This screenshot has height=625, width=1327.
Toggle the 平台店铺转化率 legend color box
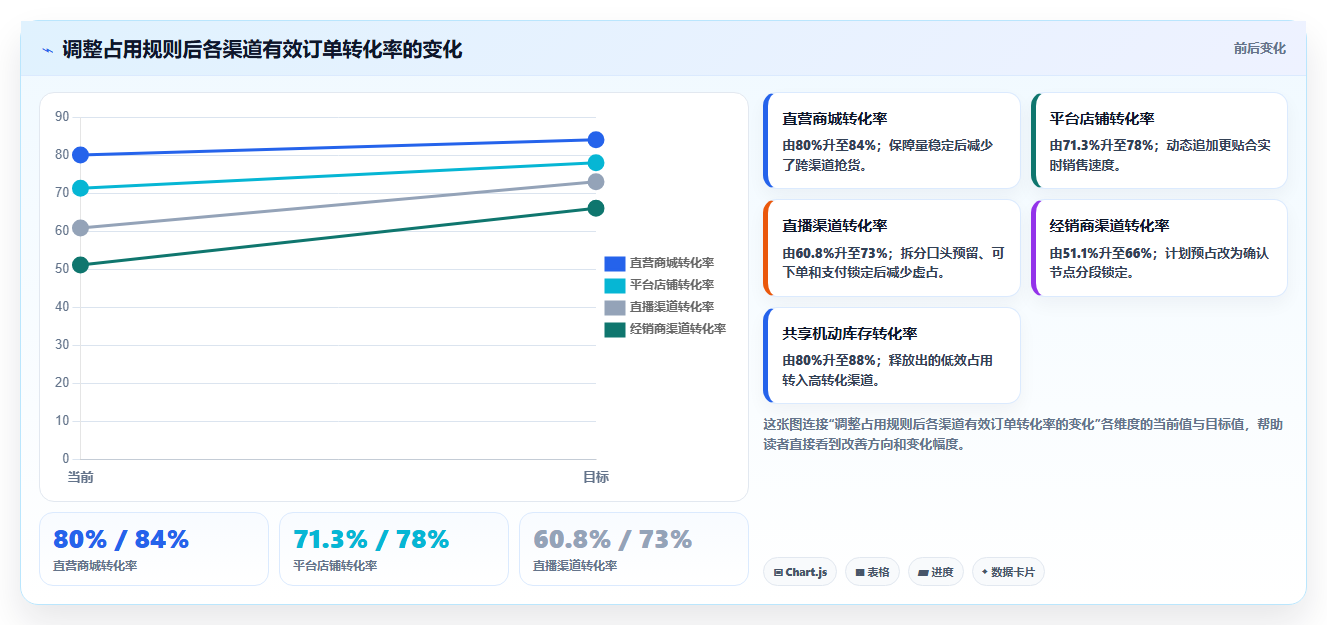pos(614,285)
